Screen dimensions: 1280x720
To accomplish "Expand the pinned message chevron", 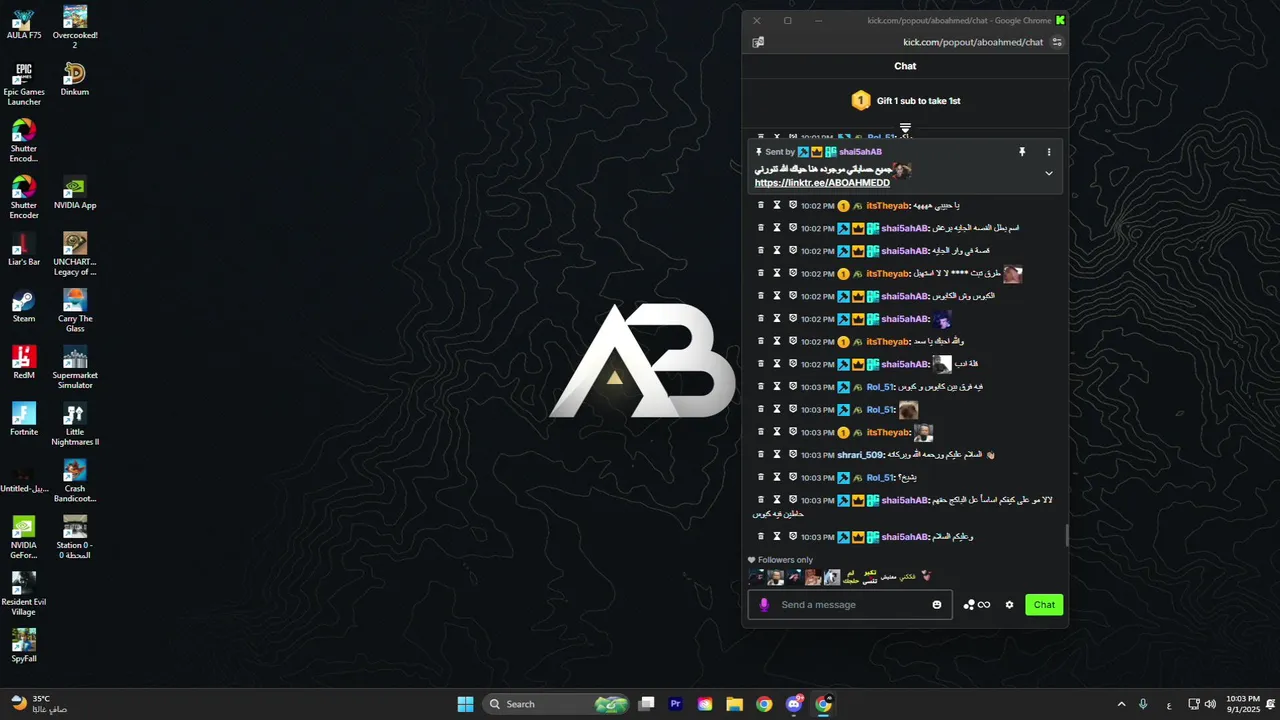I will [x=1049, y=173].
